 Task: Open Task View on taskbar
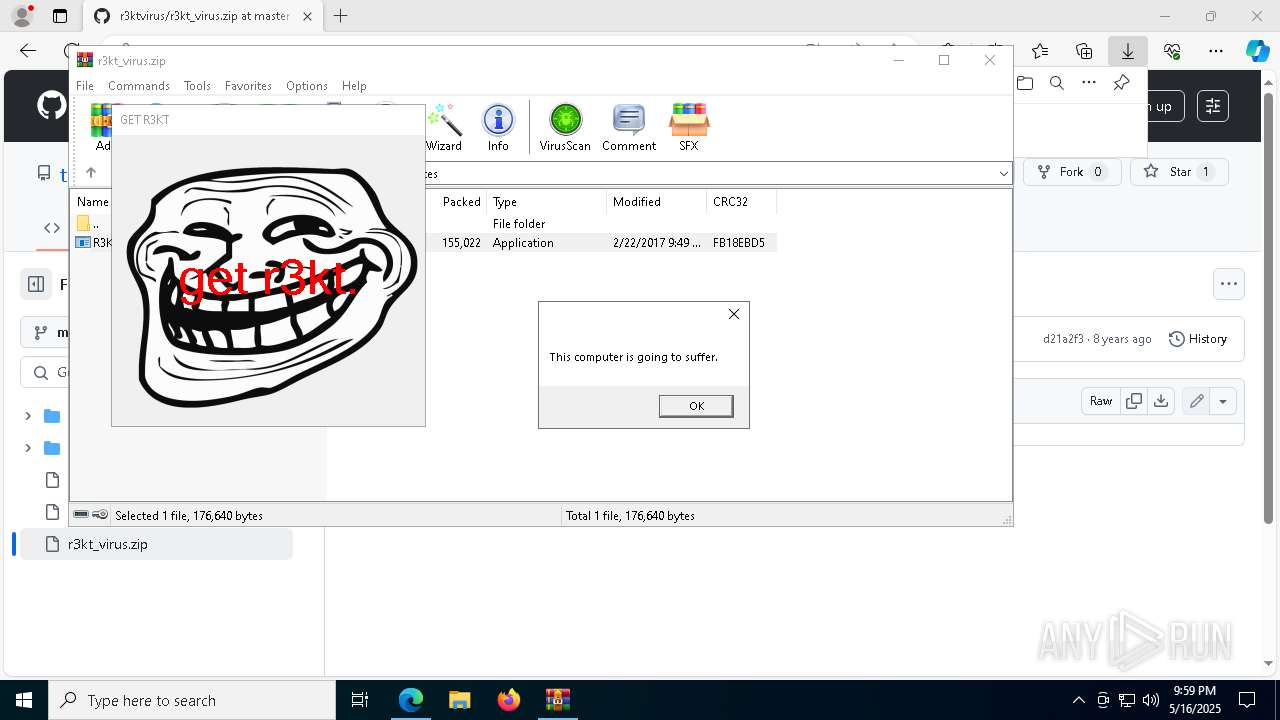click(360, 700)
